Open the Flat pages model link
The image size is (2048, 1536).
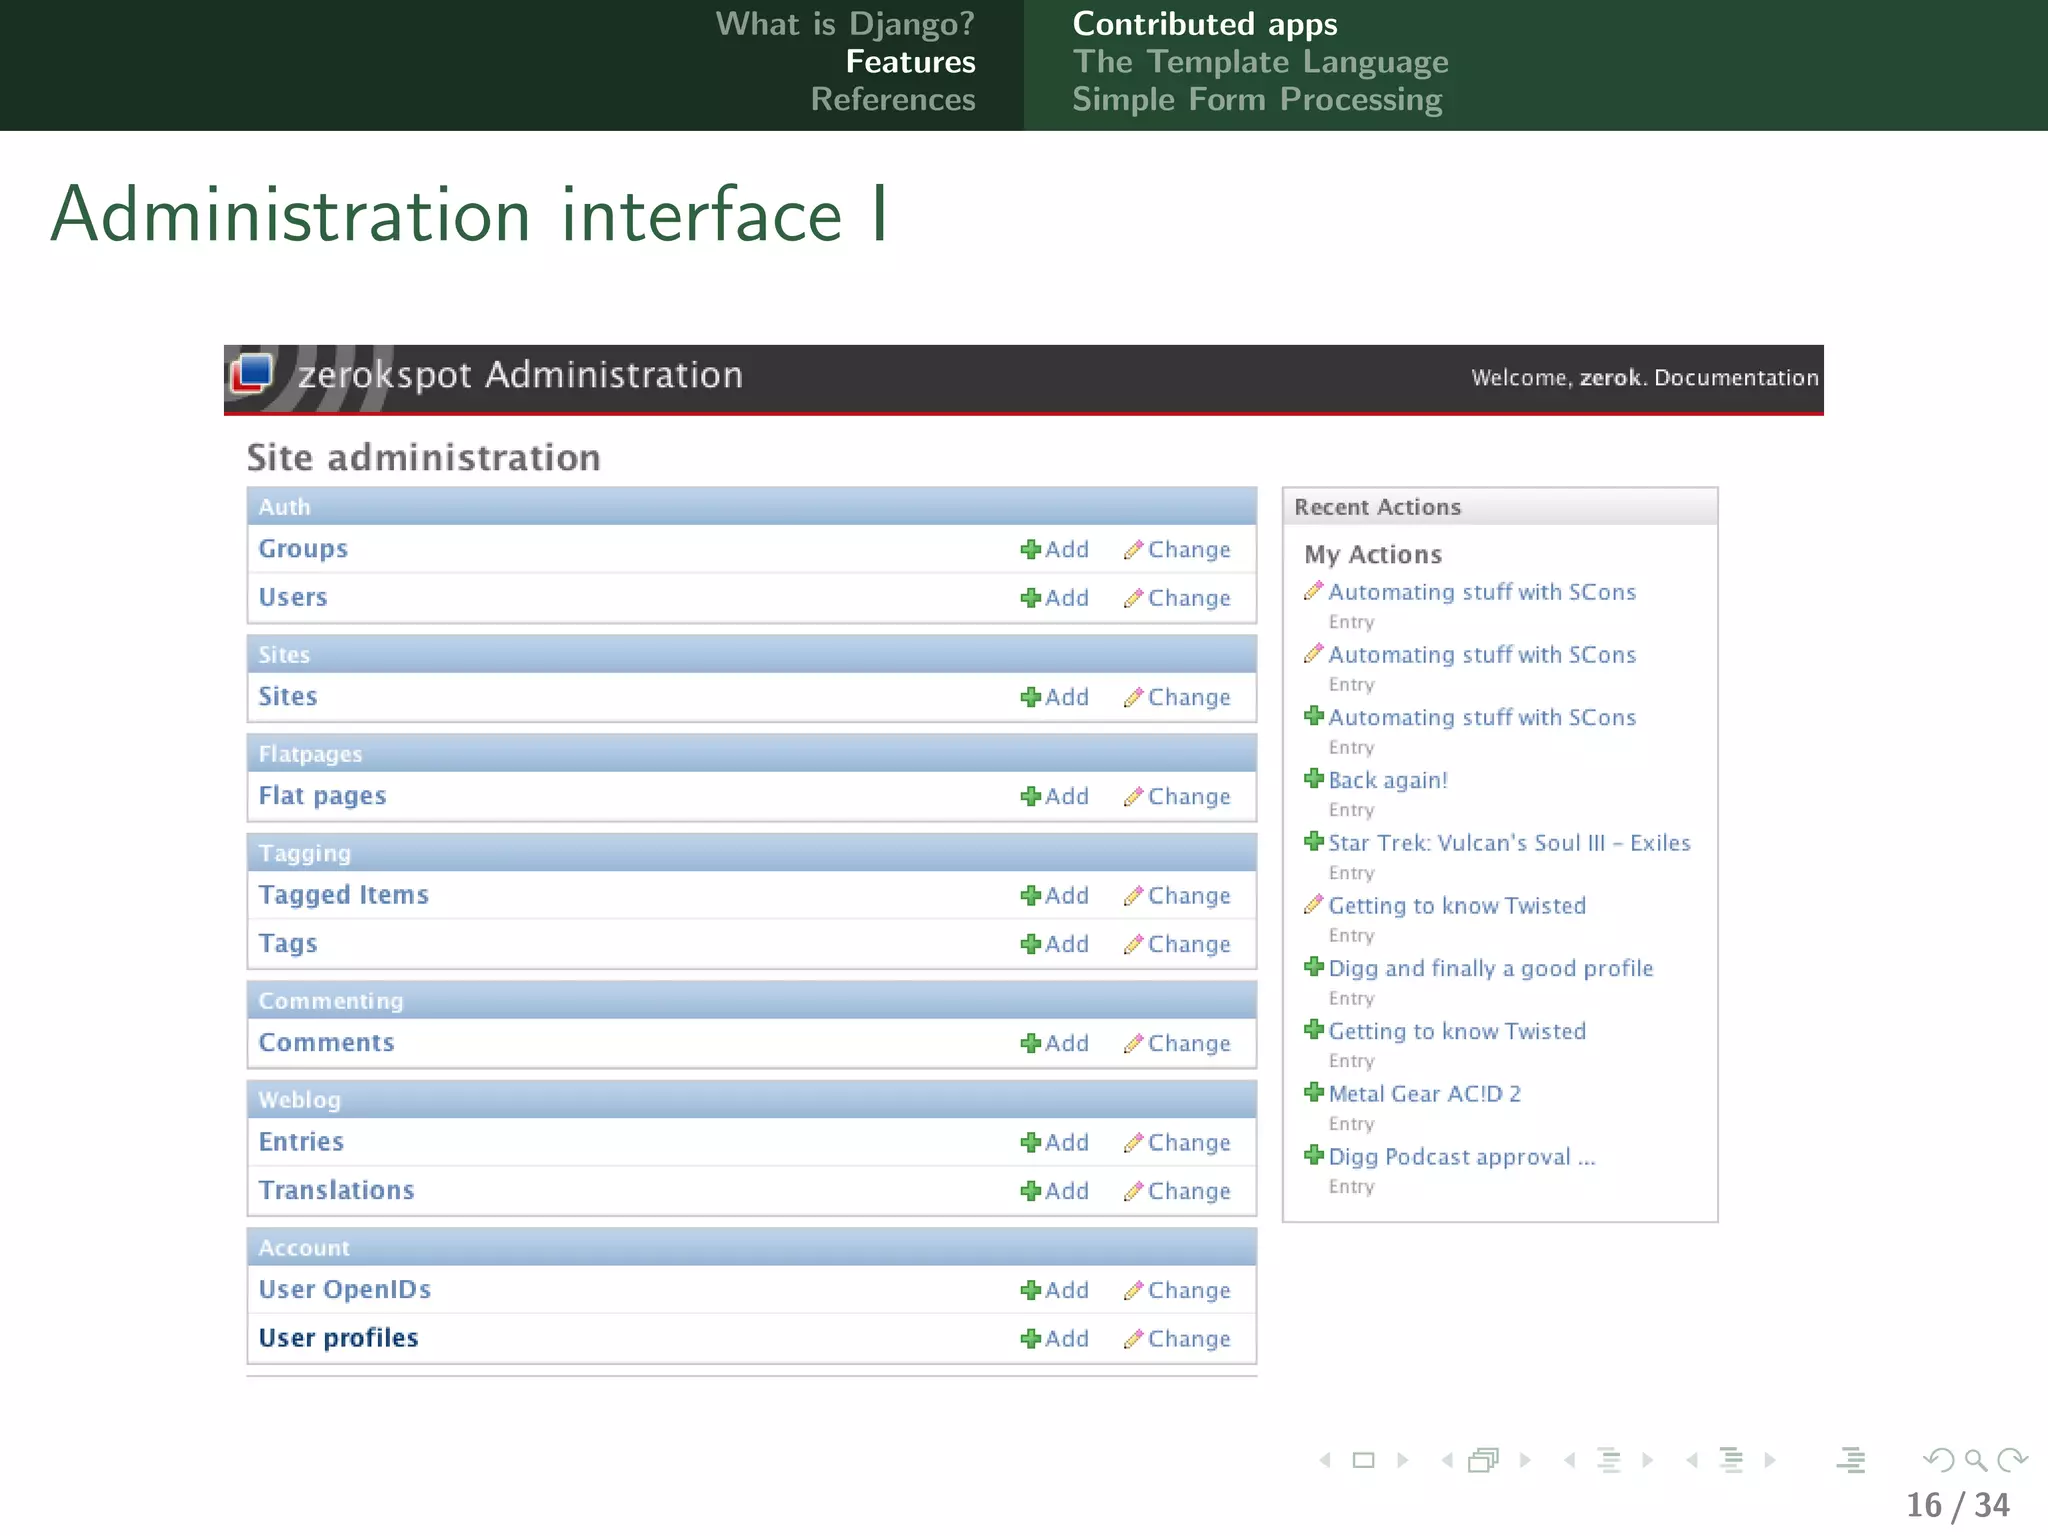[322, 796]
